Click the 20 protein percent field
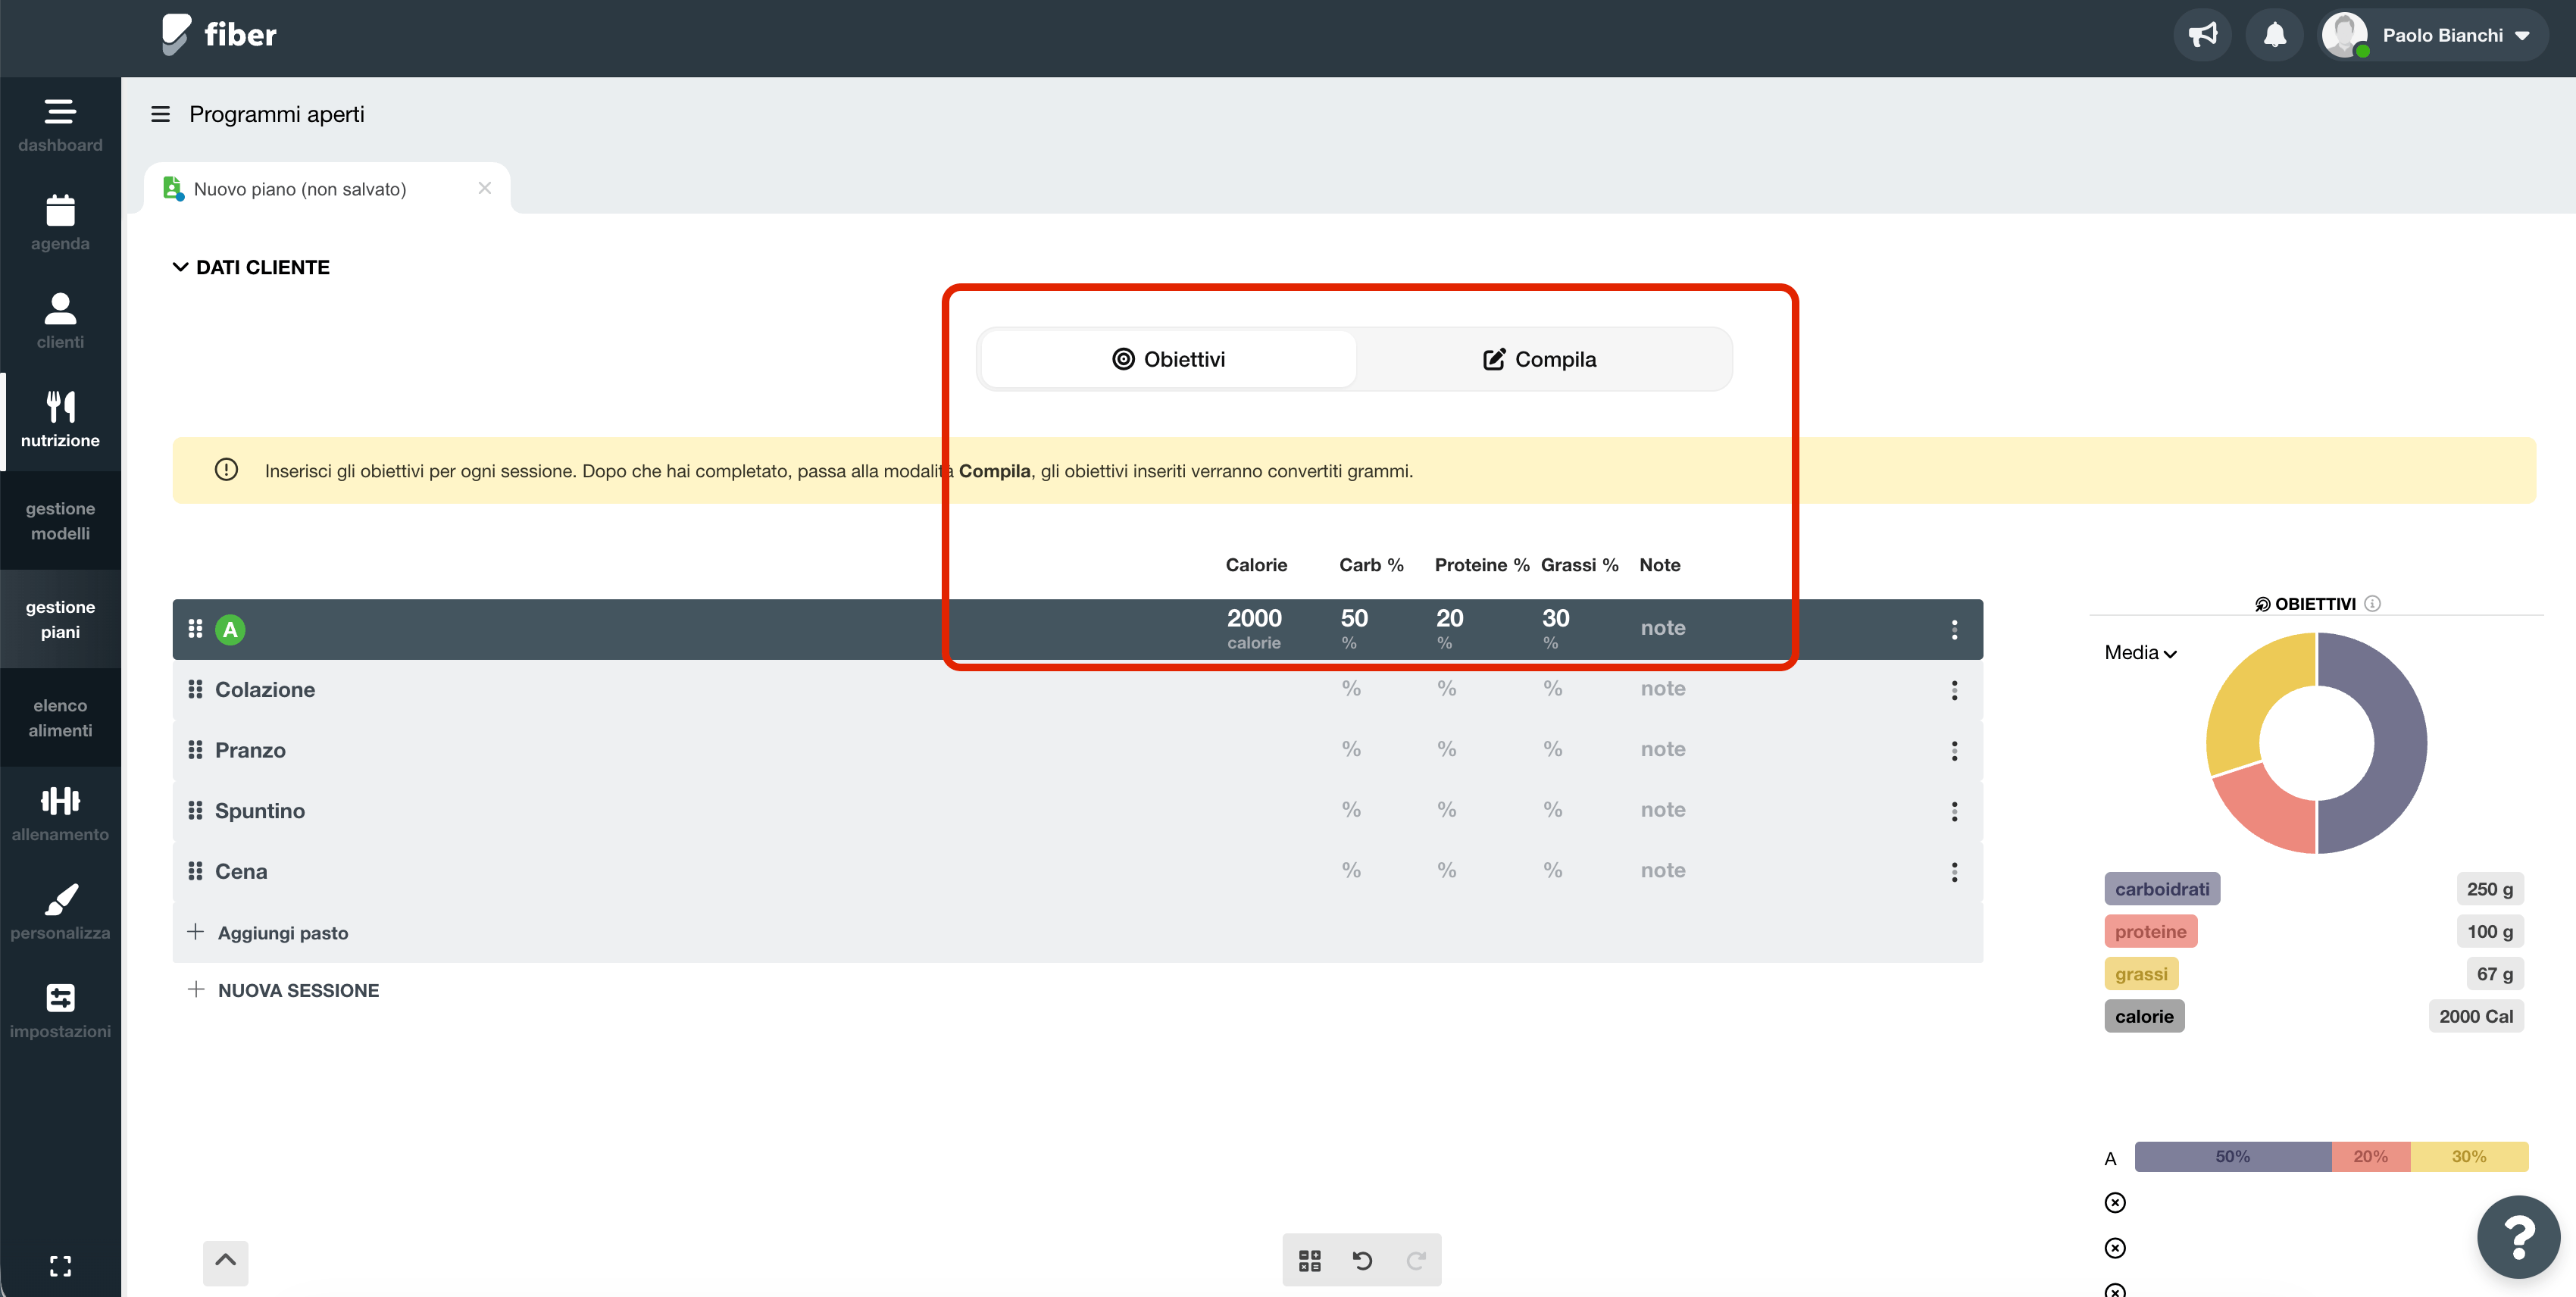Screen dimensions: 2576x1297 [1450, 628]
